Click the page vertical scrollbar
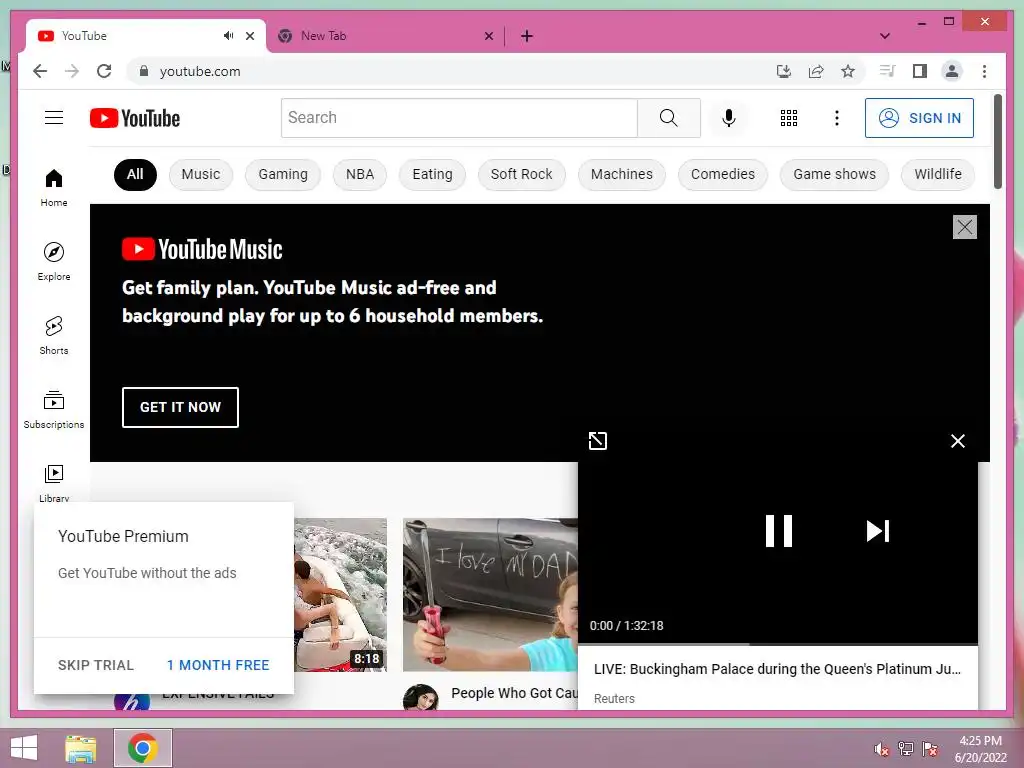 coord(998,142)
